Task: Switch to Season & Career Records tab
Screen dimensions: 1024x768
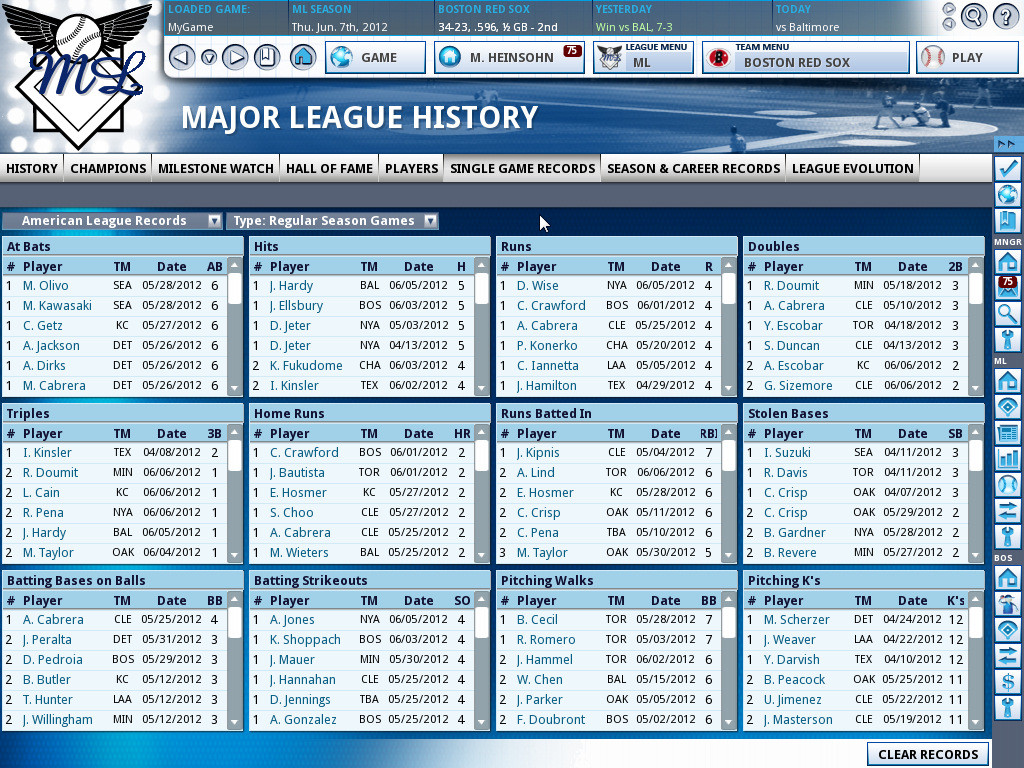Action: coord(694,168)
